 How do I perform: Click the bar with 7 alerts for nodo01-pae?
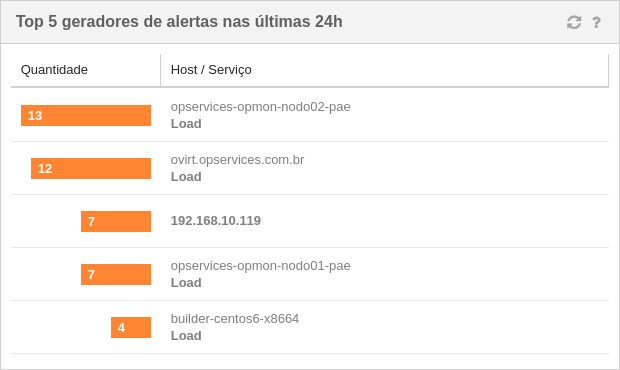click(116, 274)
